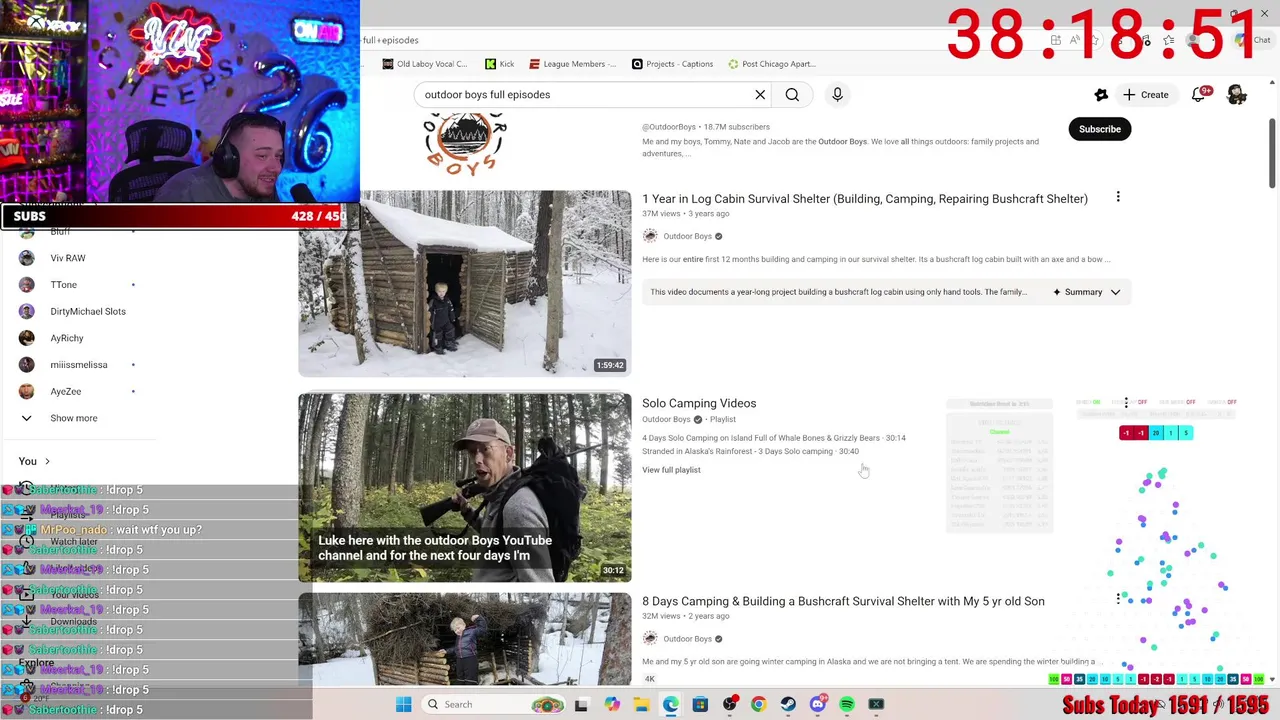This screenshot has height=720, width=1280.
Task: Open the Windows Start menu
Action: tap(403, 704)
